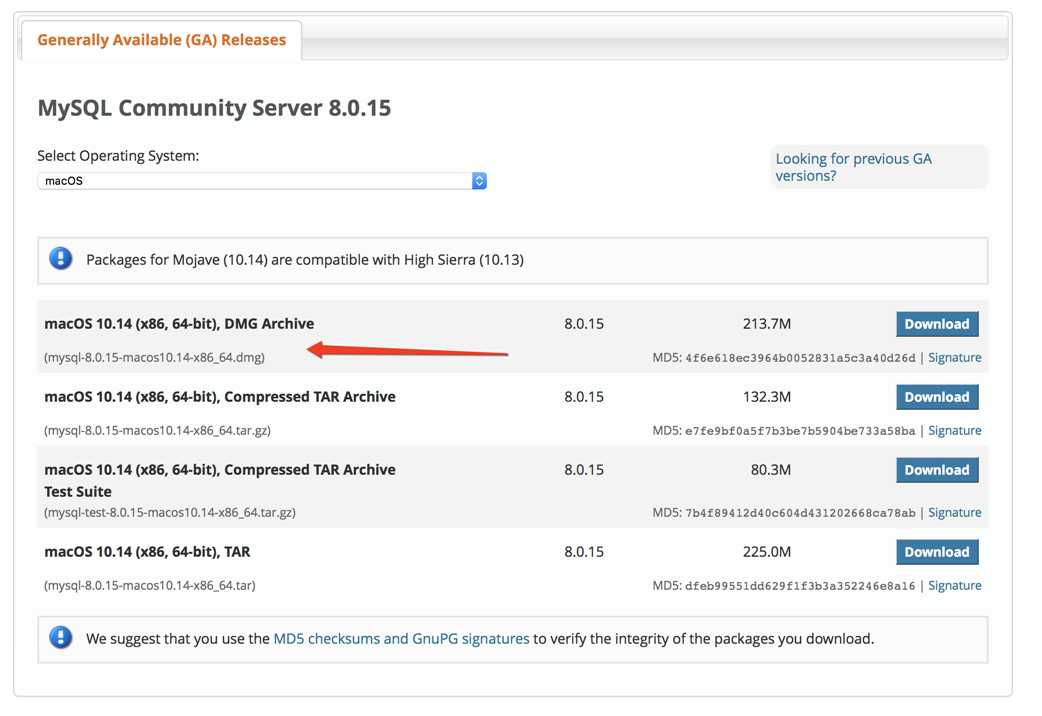Open MD5 checksums and GnuPG signatures link
The height and width of the screenshot is (716, 1042).
point(401,639)
